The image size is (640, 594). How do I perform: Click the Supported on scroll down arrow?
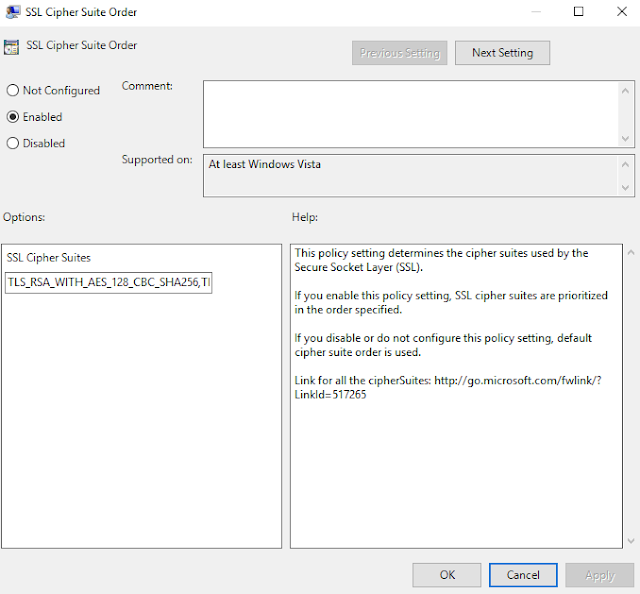coord(625,187)
